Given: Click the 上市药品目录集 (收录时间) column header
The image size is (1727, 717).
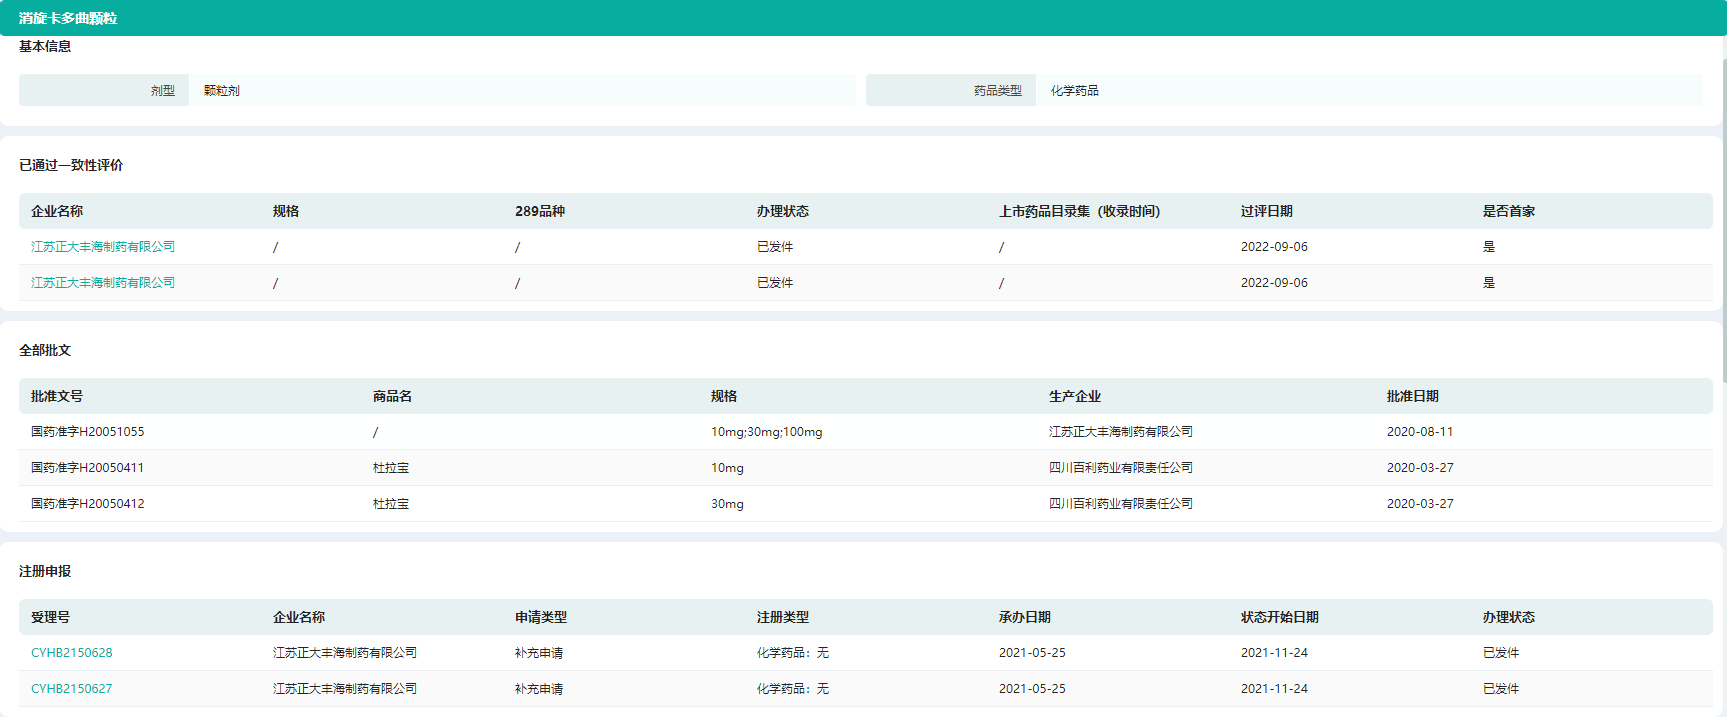Looking at the screenshot, I should tap(1079, 211).
